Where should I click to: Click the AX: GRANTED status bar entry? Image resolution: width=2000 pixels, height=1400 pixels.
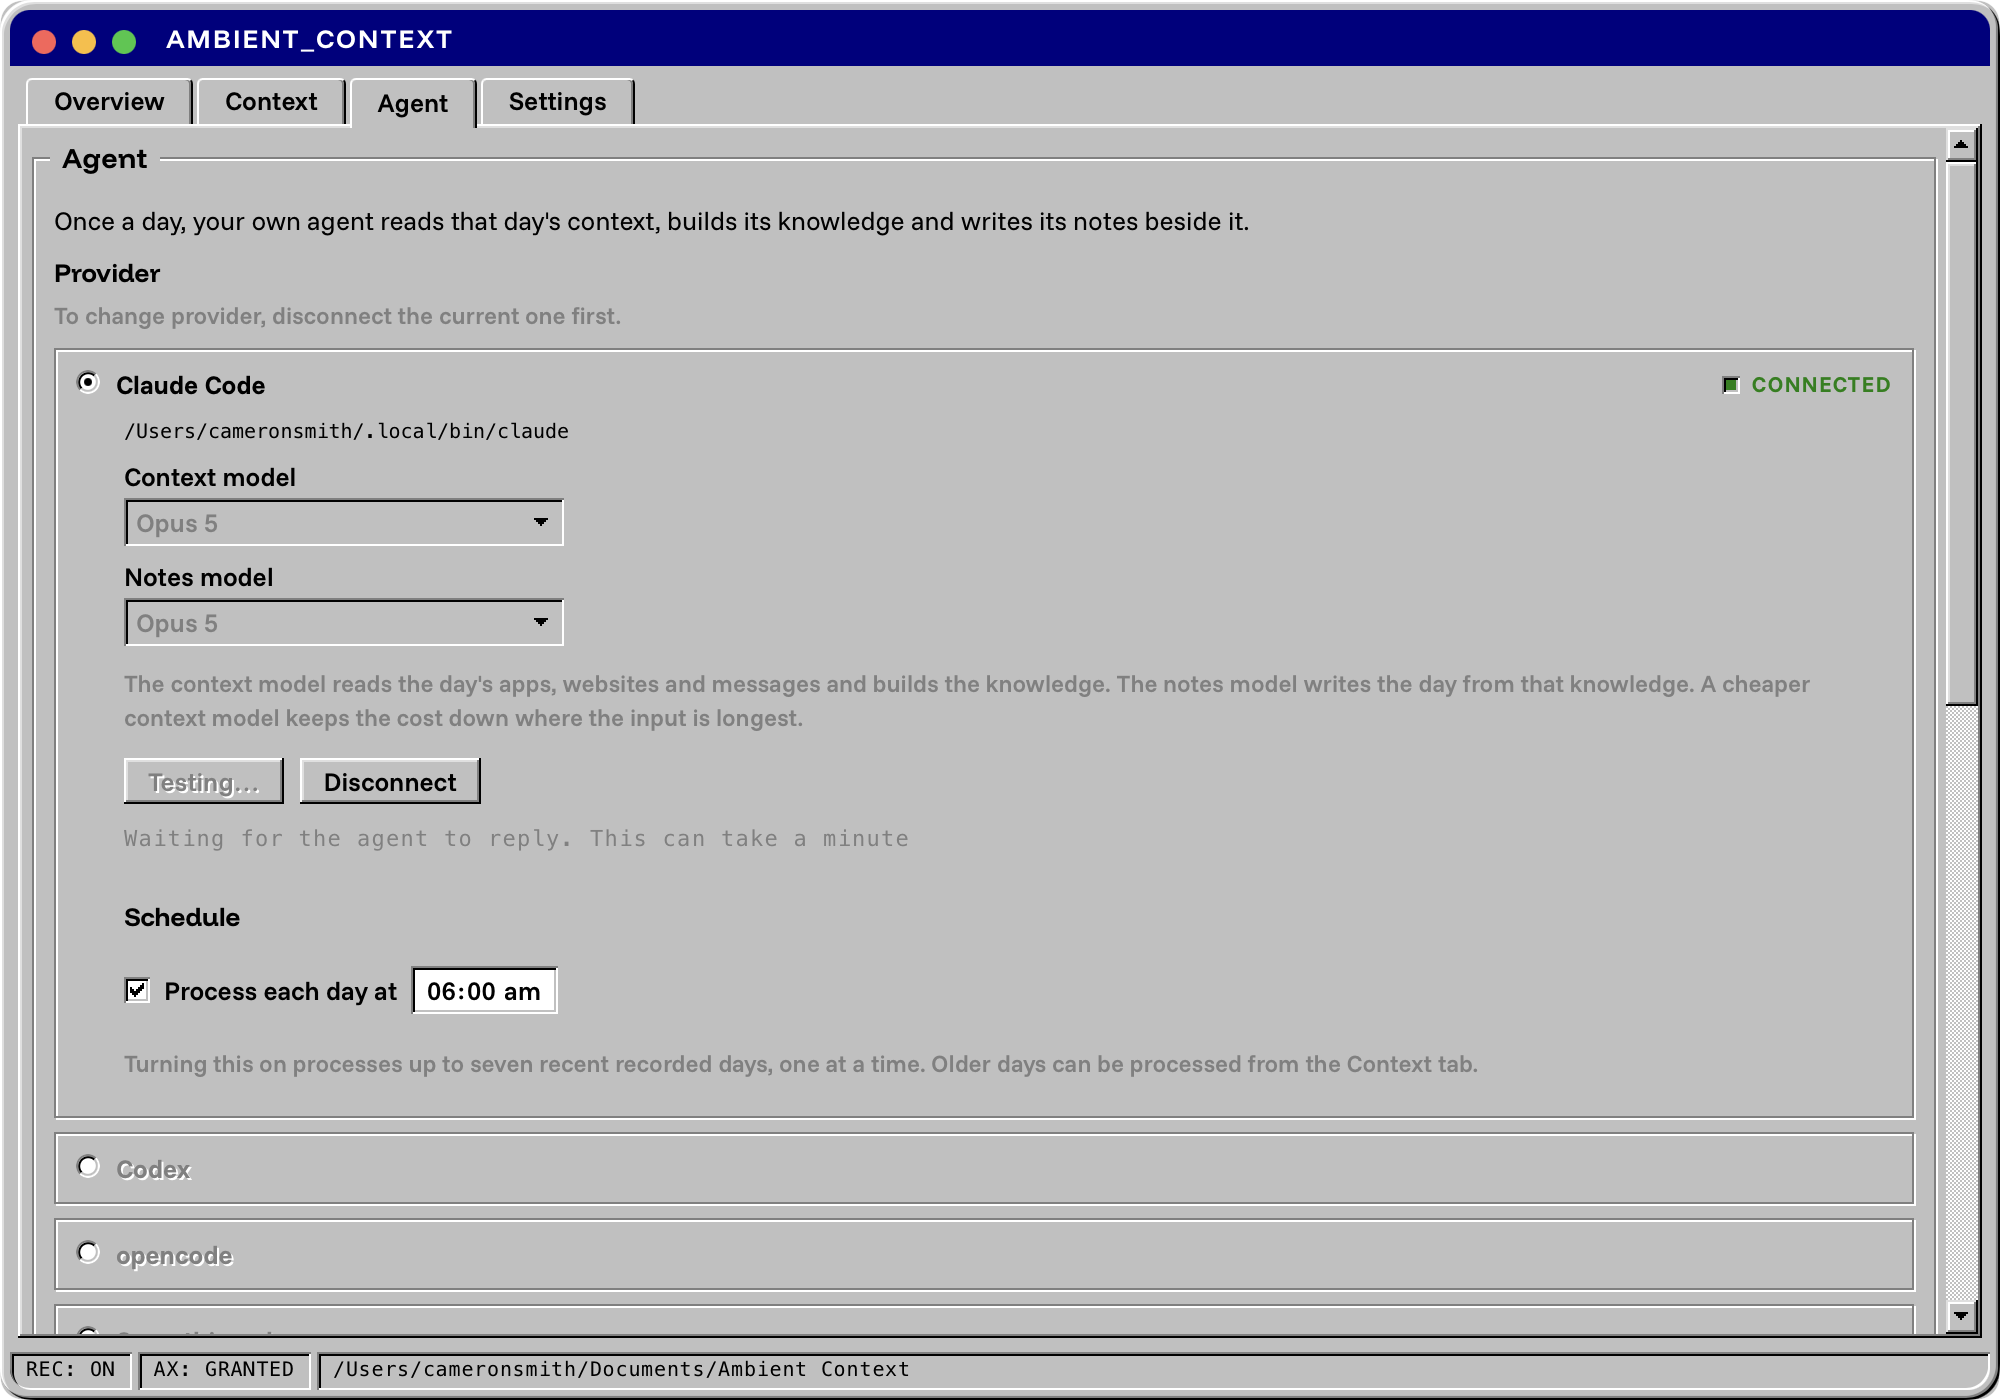click(x=224, y=1369)
